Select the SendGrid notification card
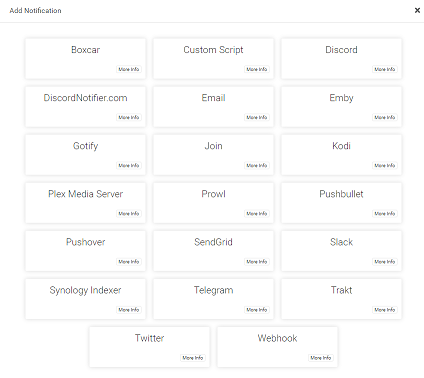The height and width of the screenshot is (378, 424). pos(213,251)
